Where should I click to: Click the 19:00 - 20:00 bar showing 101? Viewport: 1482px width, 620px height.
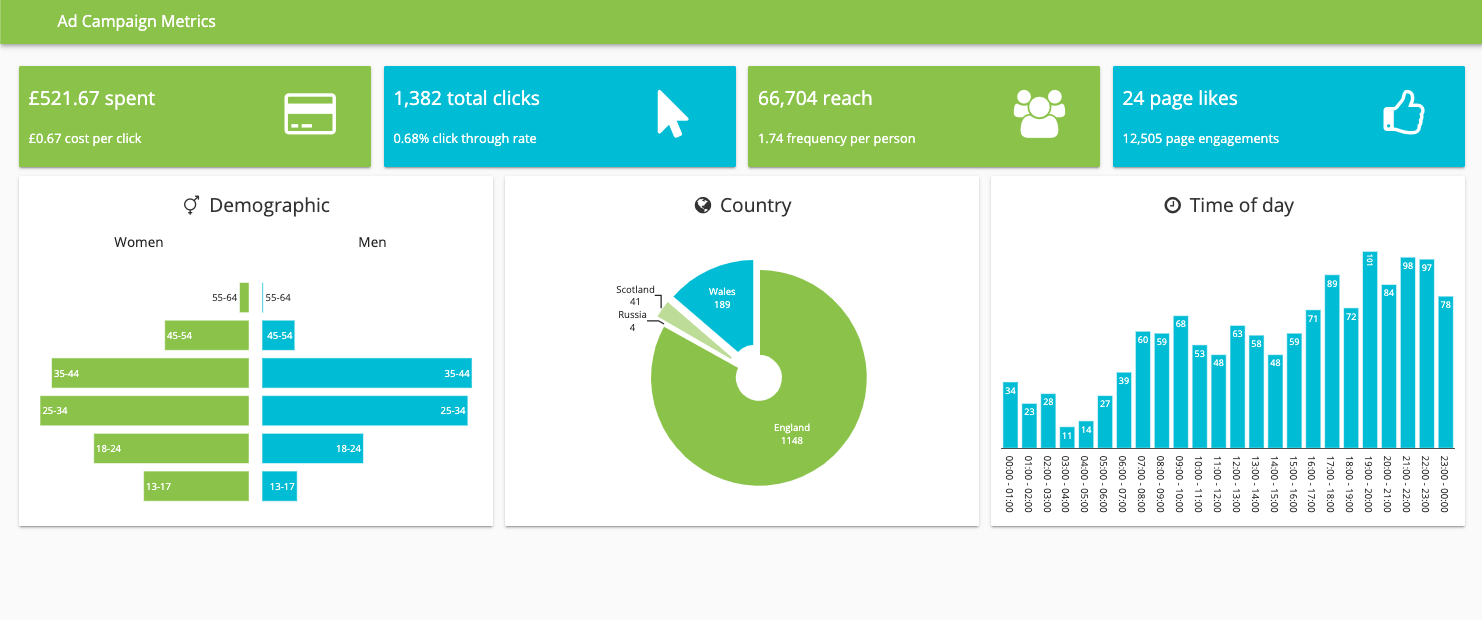click(1370, 350)
